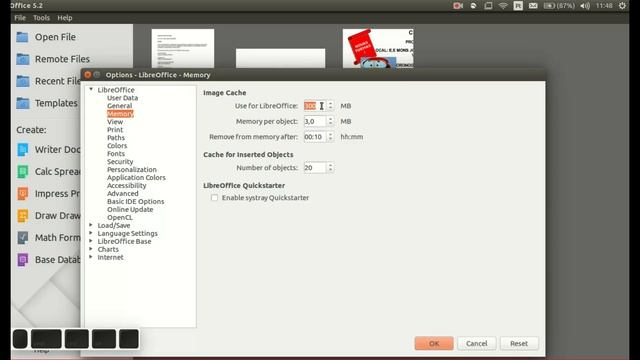Select Colors in options tree
The image size is (640, 360).
click(117, 146)
